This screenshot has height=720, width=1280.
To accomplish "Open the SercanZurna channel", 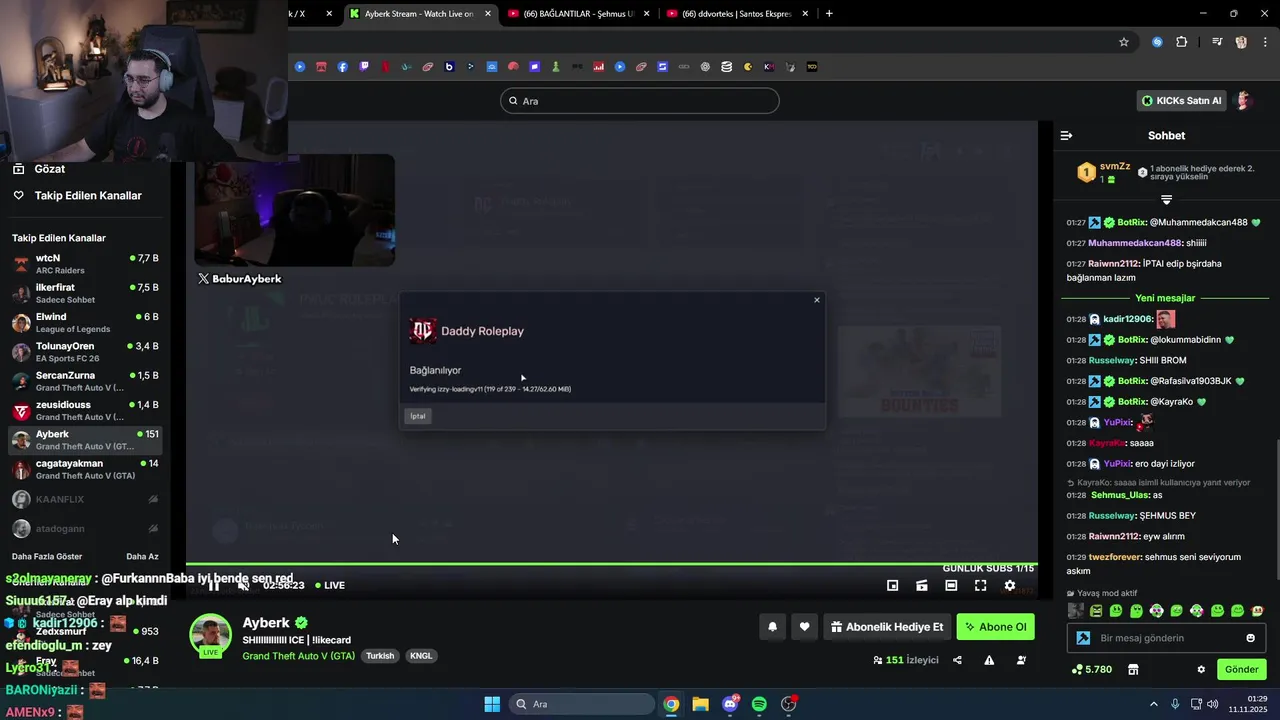I will 85,381.
